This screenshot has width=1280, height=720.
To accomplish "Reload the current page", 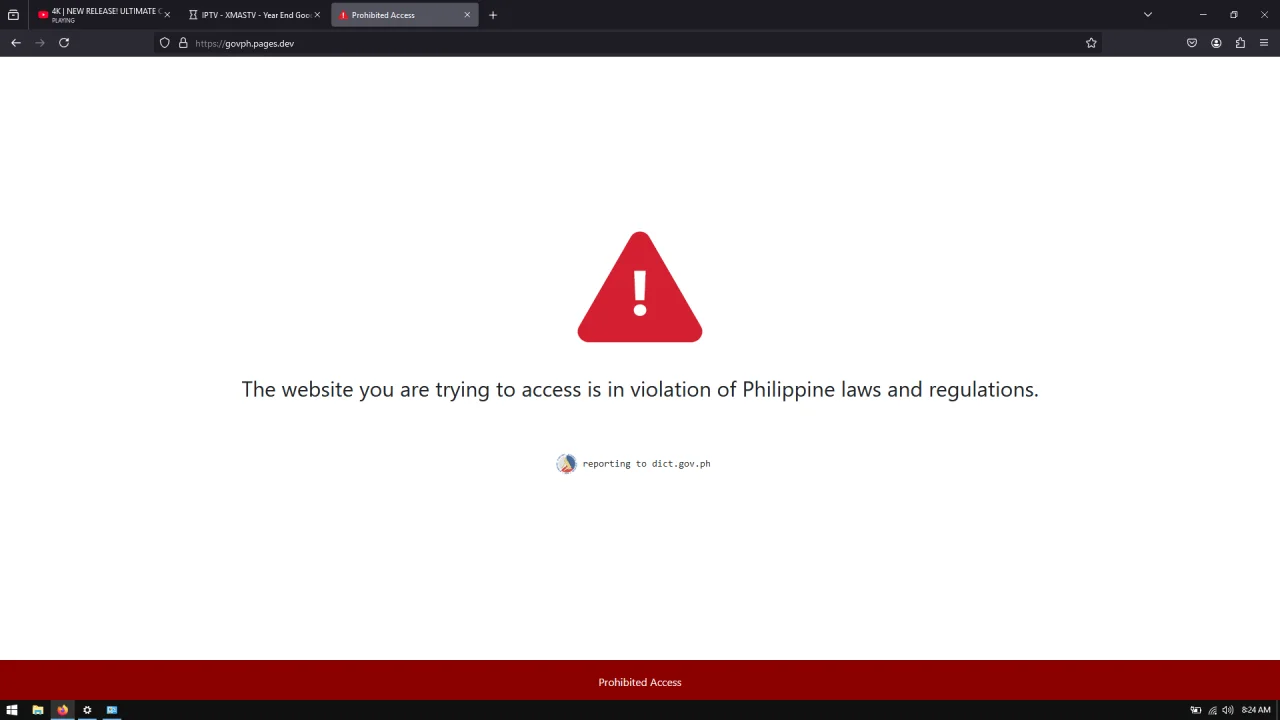I will tap(64, 43).
